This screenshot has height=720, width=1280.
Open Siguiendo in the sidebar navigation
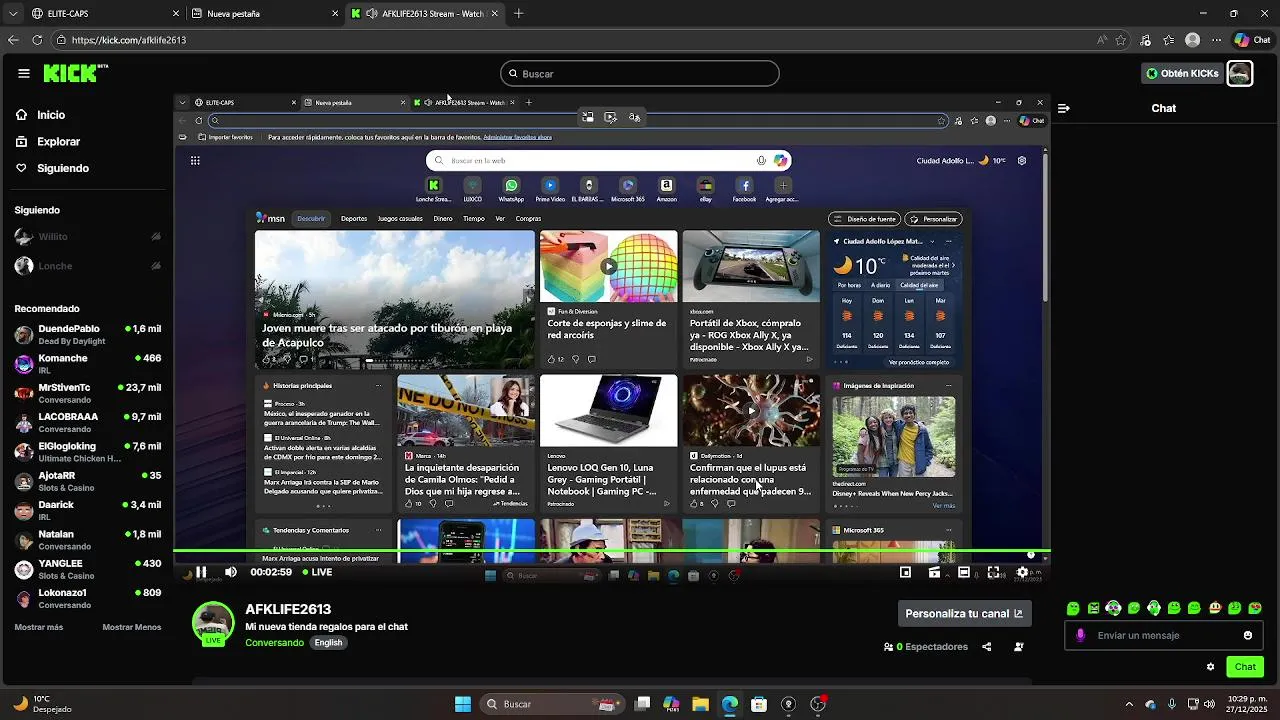point(62,168)
